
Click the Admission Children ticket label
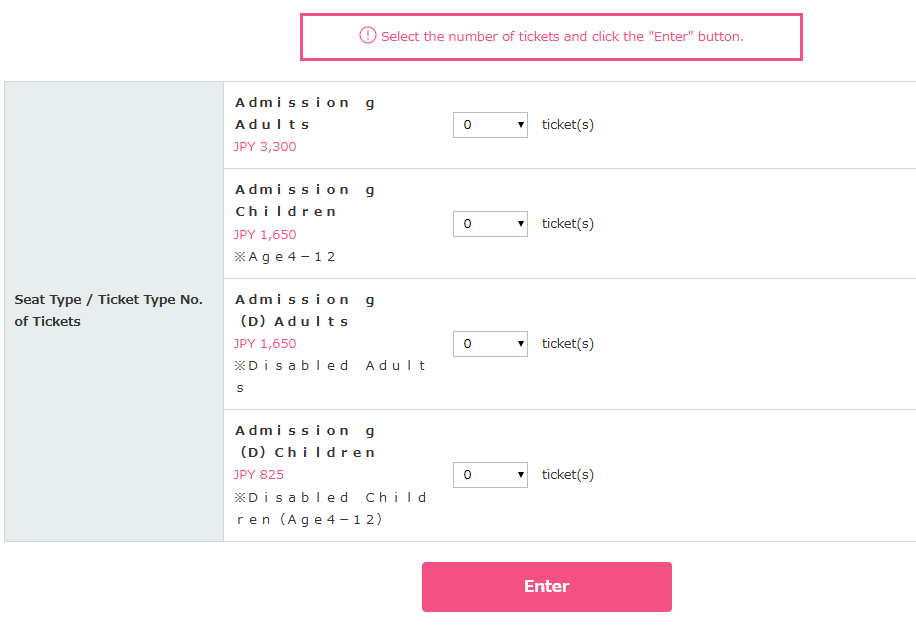click(304, 200)
